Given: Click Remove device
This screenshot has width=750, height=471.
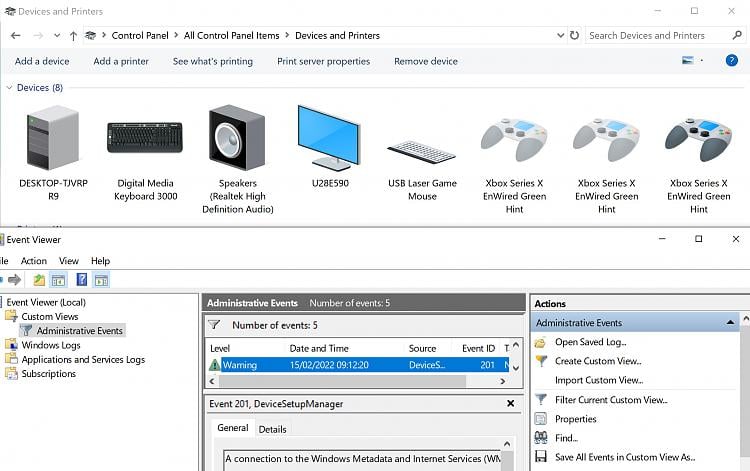Looking at the screenshot, I should [426, 61].
